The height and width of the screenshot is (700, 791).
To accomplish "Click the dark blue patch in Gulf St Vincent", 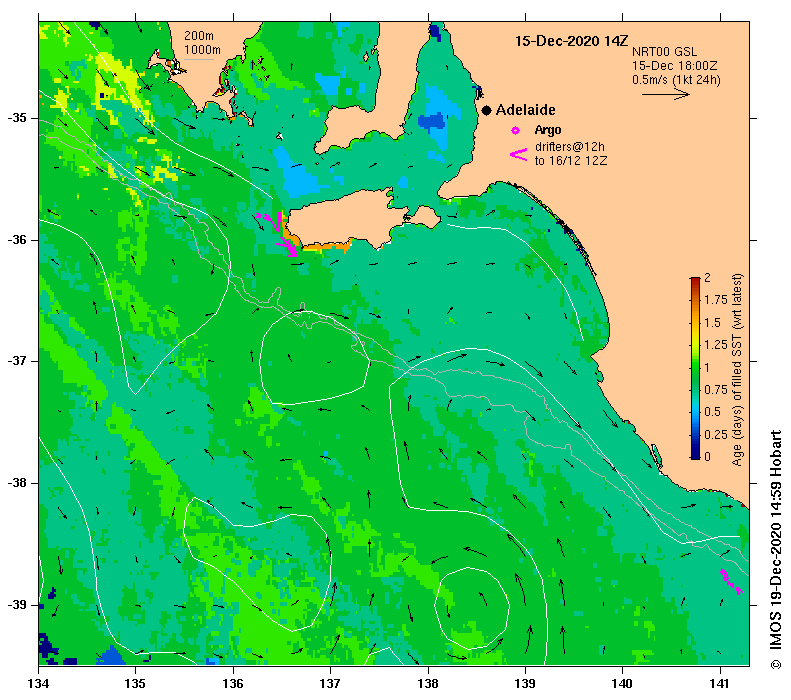I will point(432,122).
